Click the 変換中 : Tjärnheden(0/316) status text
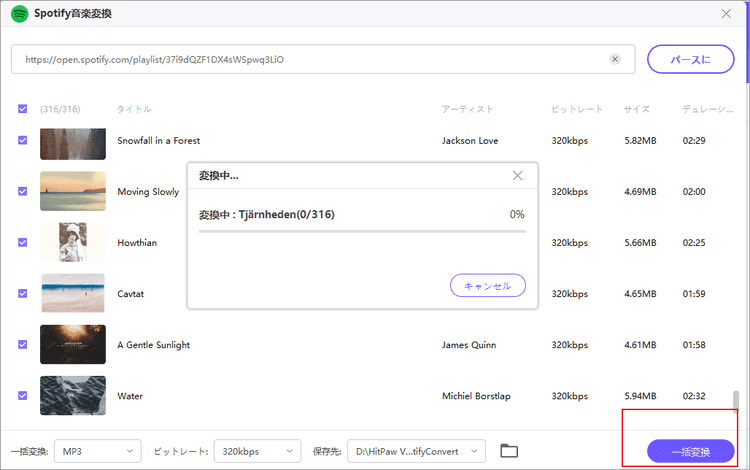 click(267, 215)
